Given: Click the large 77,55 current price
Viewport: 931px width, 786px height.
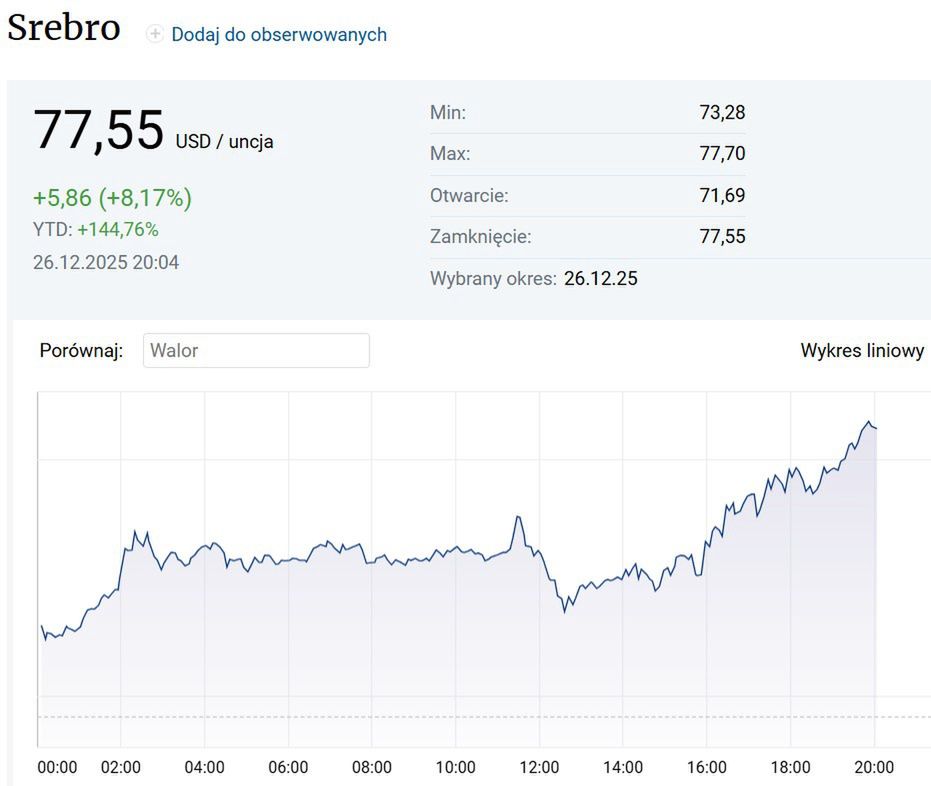Looking at the screenshot, I should (x=98, y=131).
